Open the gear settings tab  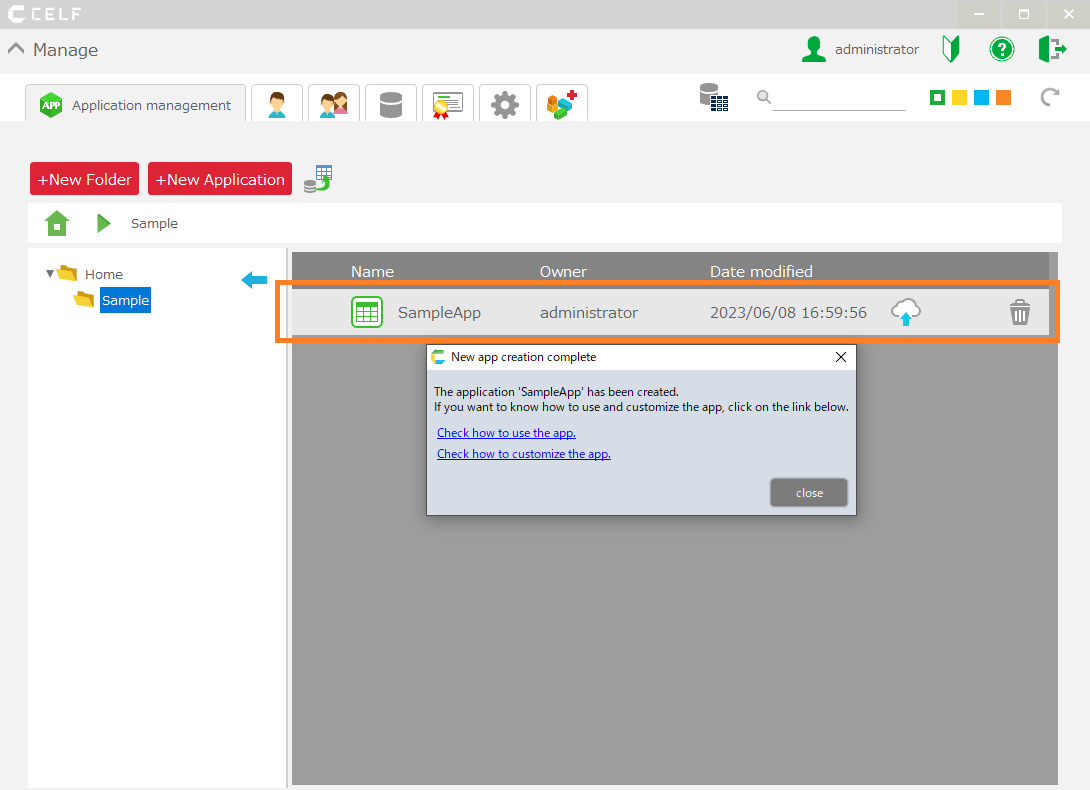(505, 104)
